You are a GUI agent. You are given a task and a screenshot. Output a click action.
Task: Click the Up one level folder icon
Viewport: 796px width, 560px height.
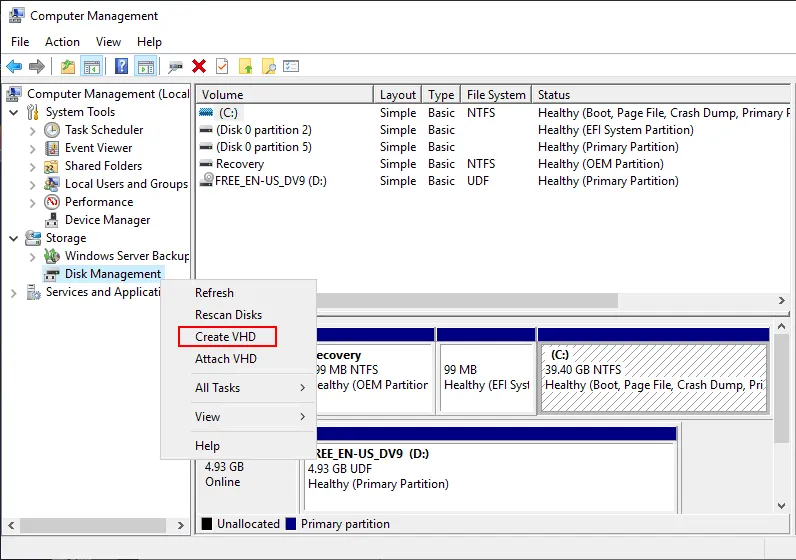(68, 67)
